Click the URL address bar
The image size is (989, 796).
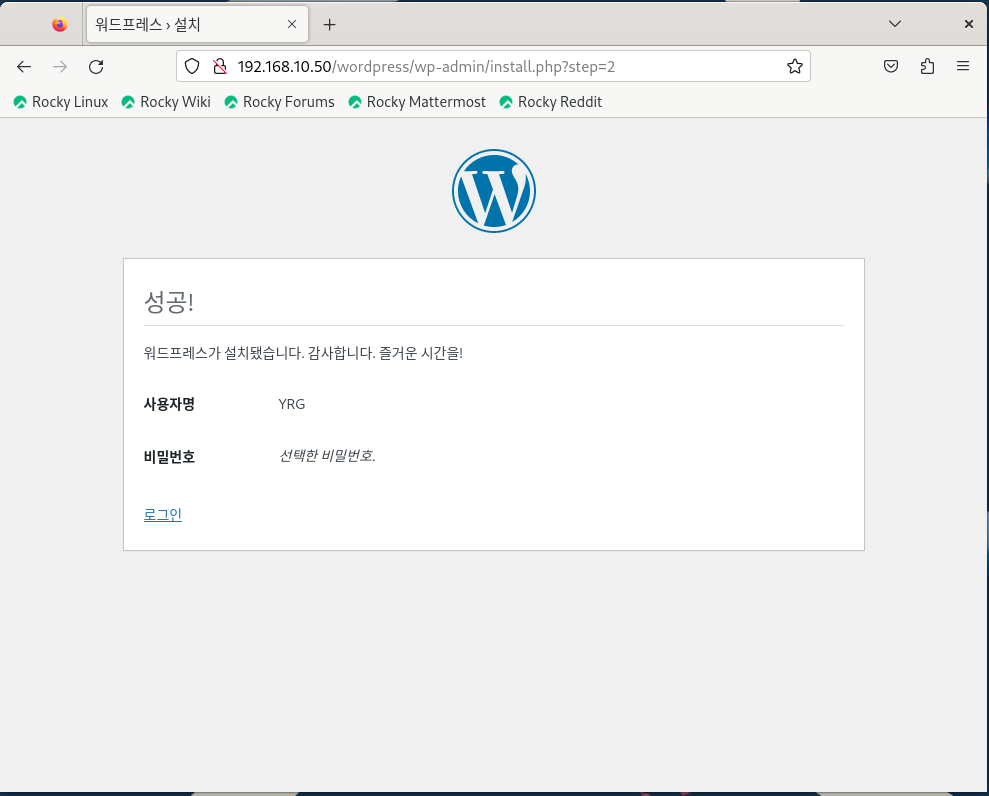coord(493,66)
